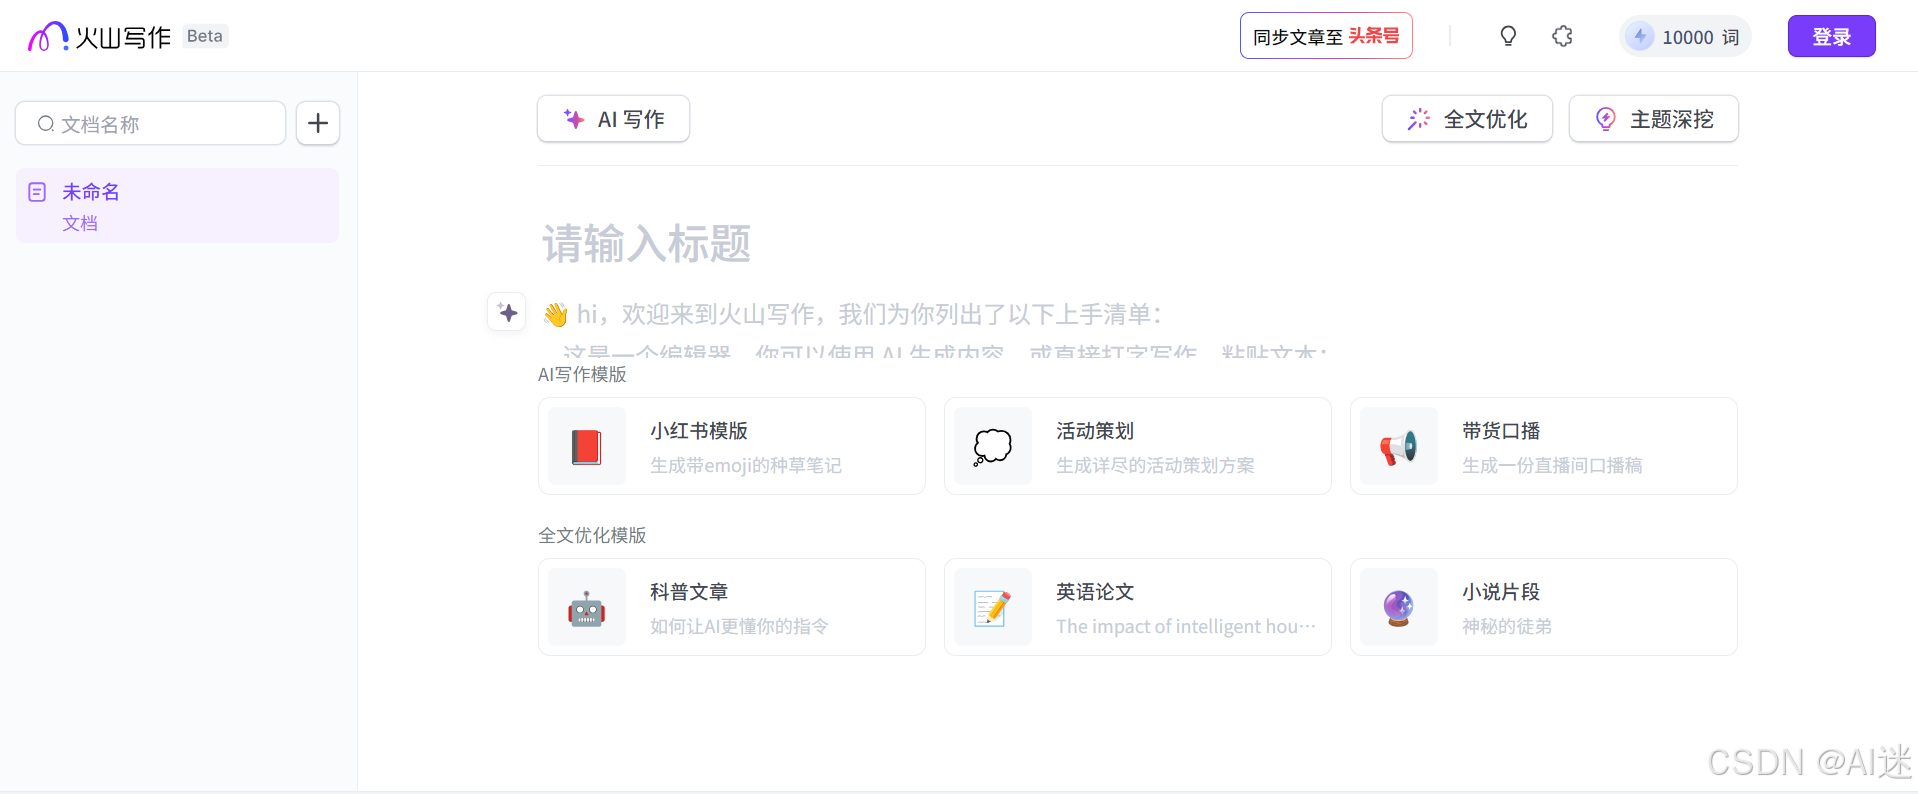This screenshot has width=1918, height=794.
Task: Click 生成一份直播间口播稿 description text
Action: coord(1552,465)
